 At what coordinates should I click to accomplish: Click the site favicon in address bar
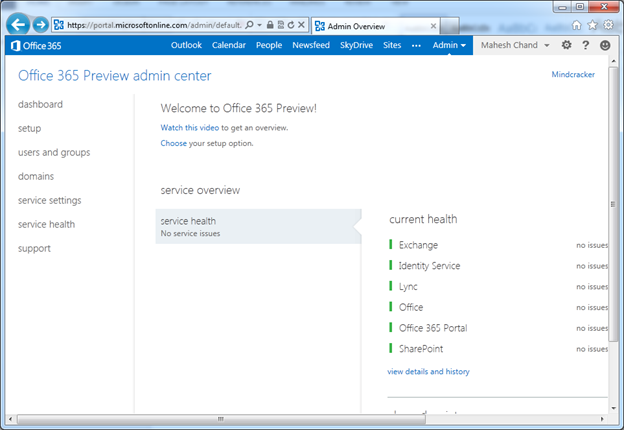click(59, 25)
